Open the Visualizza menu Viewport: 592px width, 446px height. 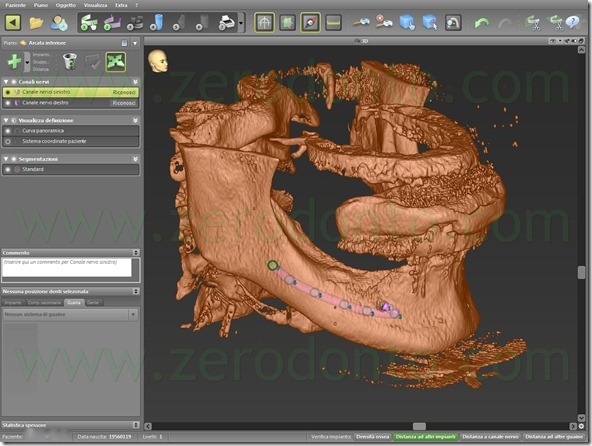(x=95, y=5)
